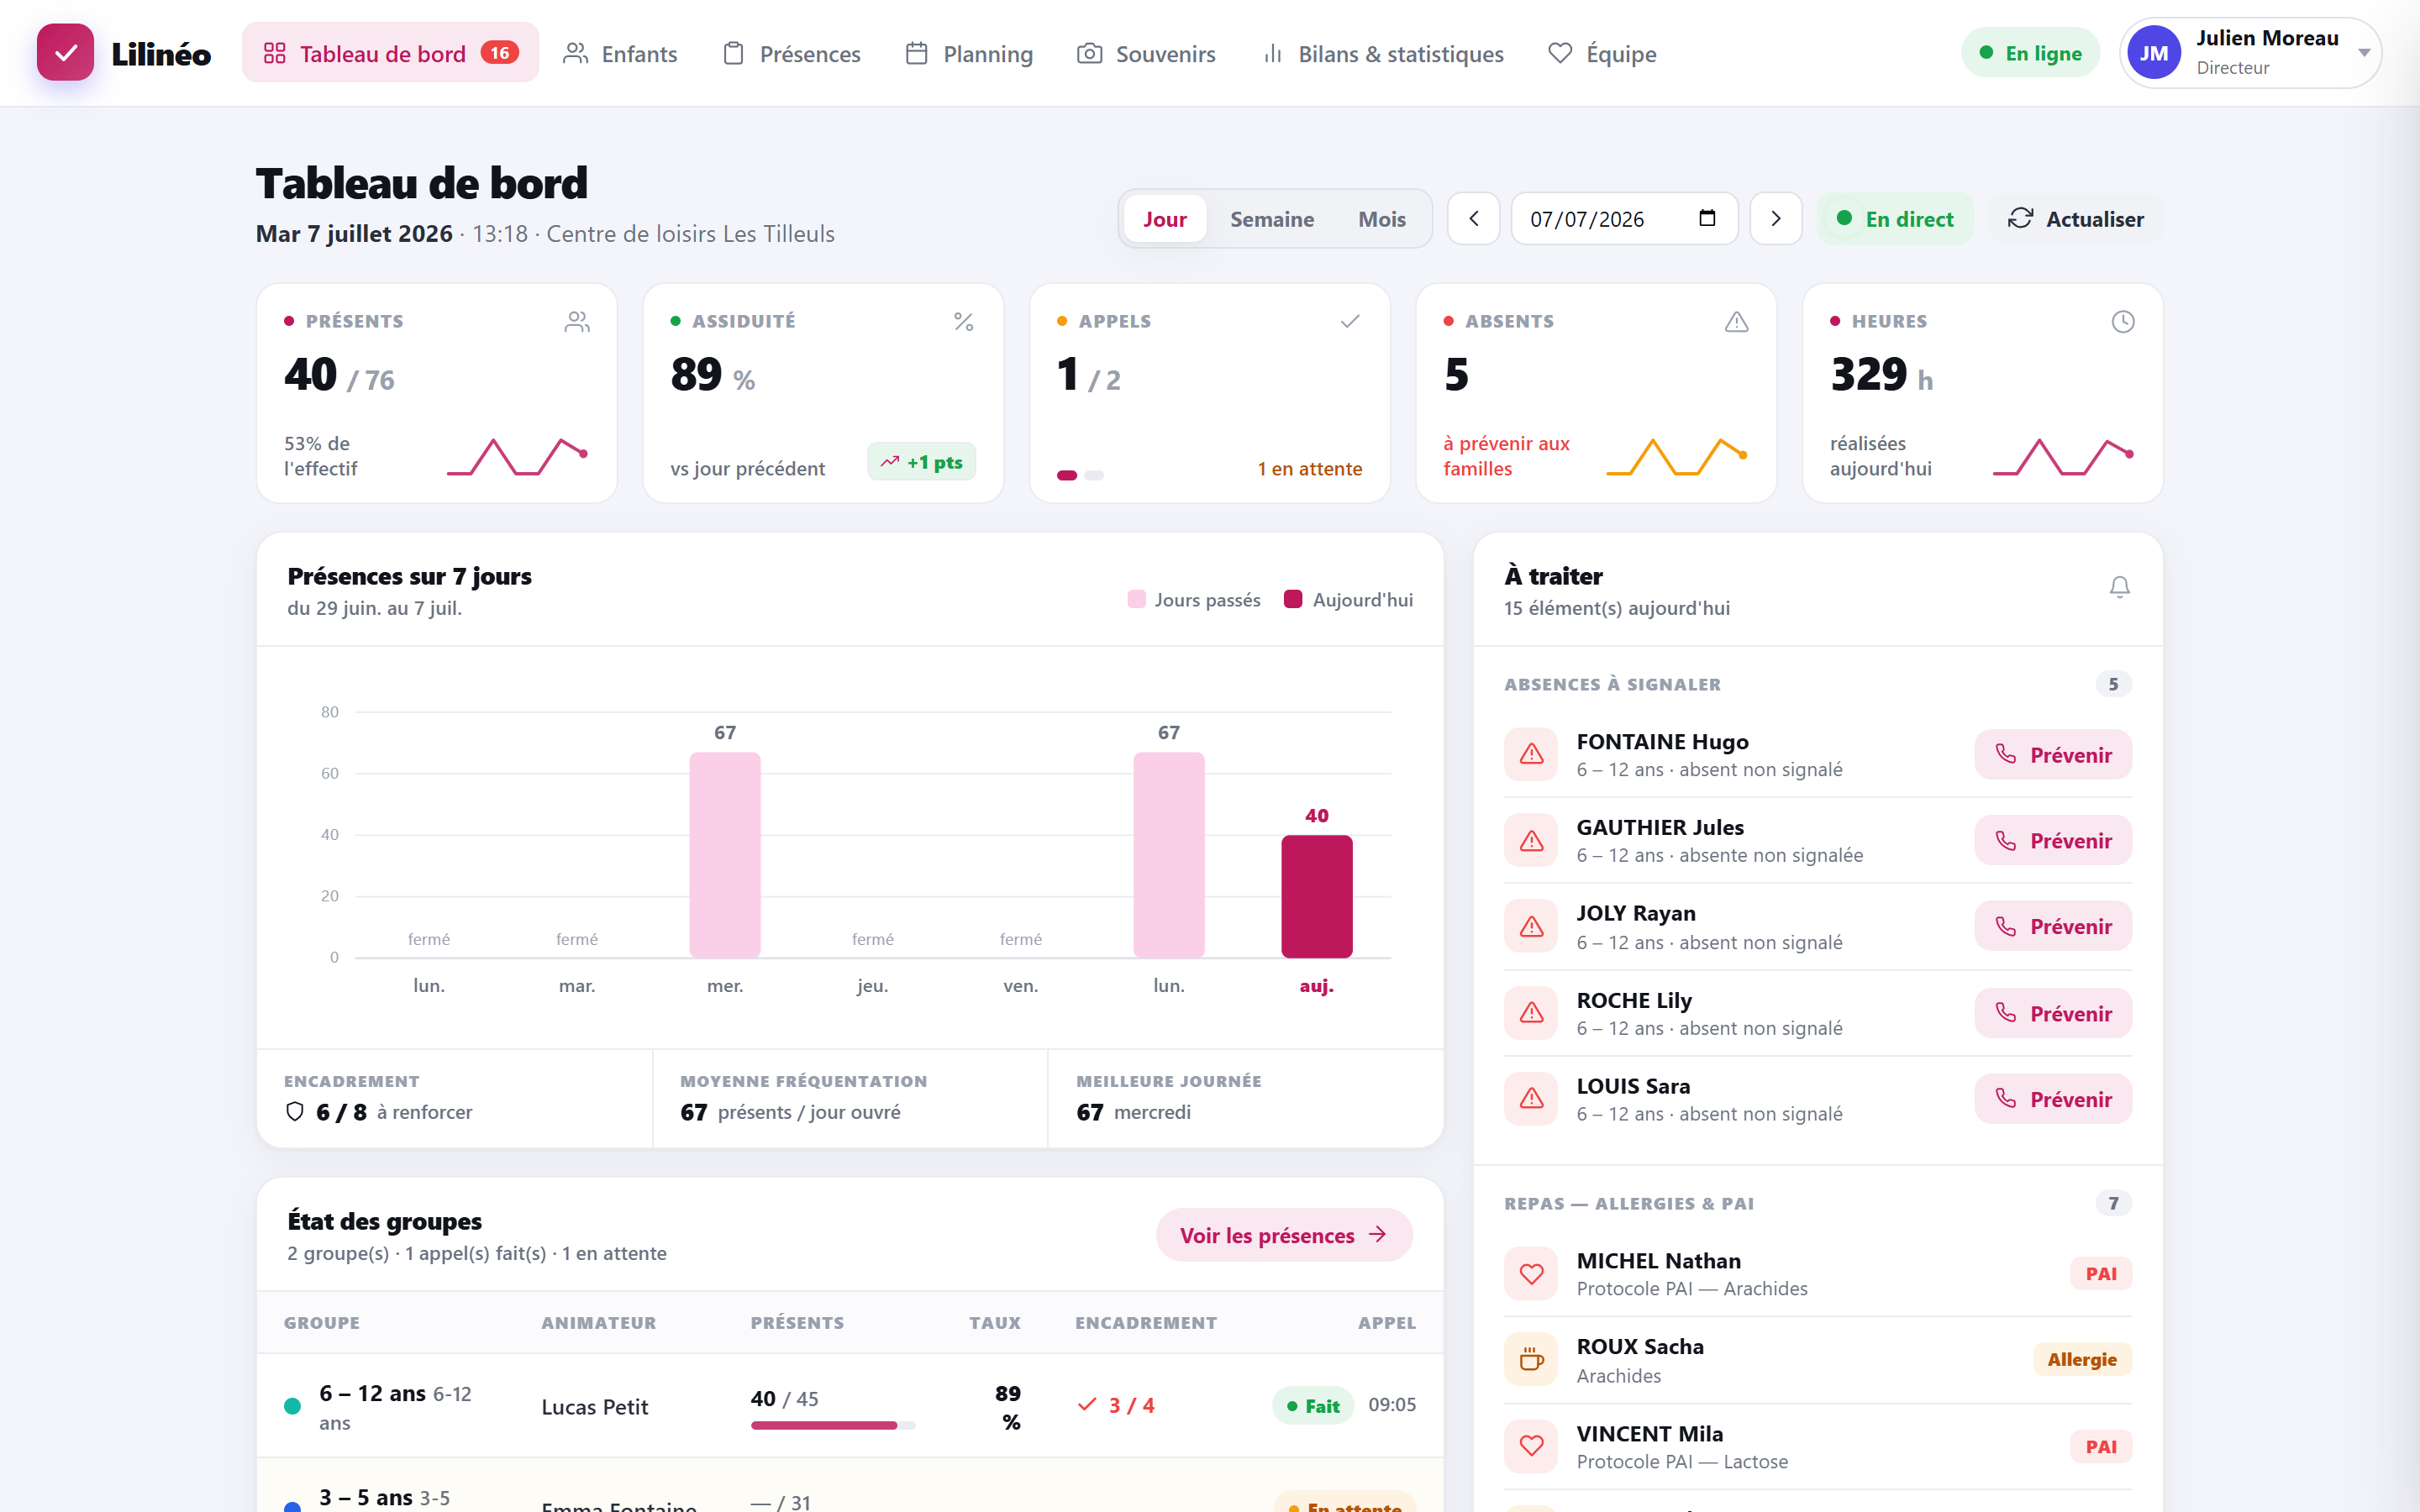
Task: Switch the period view to Mois
Action: [x=1381, y=219]
